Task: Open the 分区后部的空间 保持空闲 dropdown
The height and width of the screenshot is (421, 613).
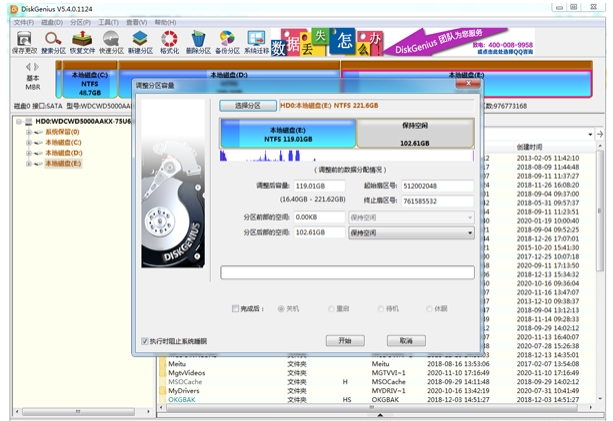Action: pyautogui.click(x=411, y=233)
